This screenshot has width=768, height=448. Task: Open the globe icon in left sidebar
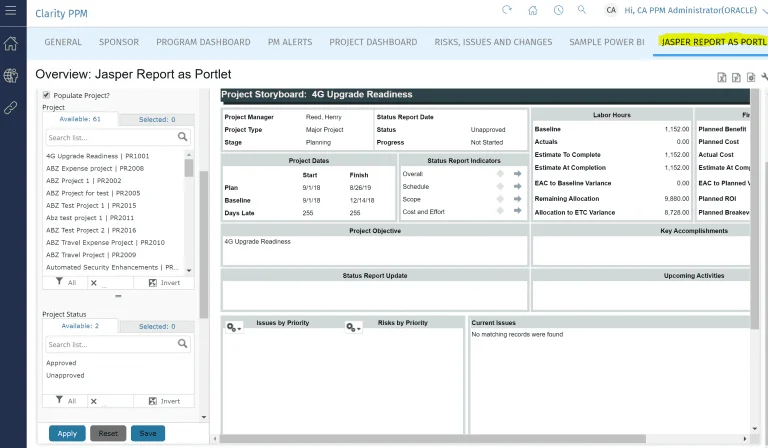tap(10, 75)
